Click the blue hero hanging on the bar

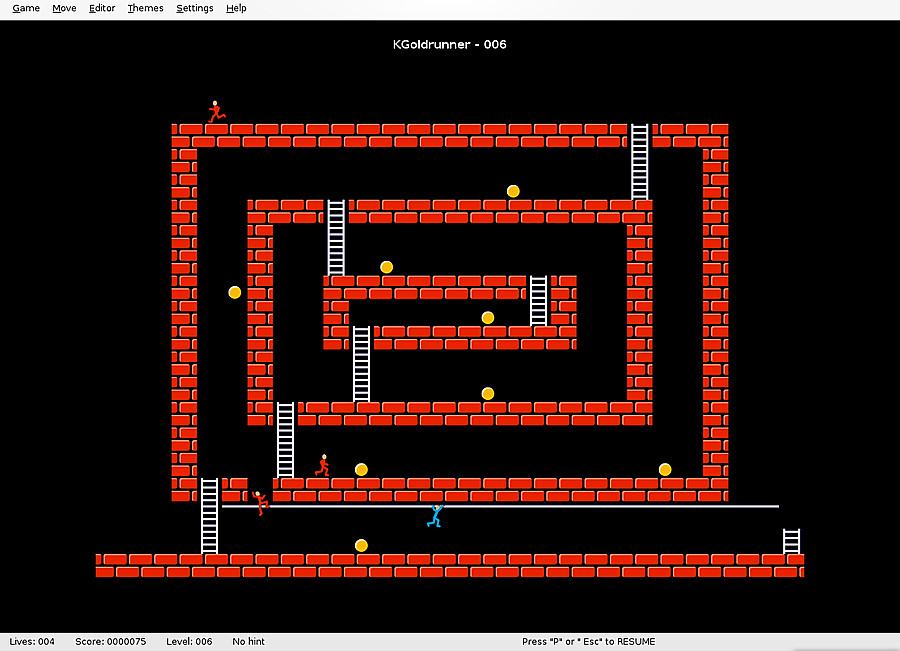pos(436,516)
